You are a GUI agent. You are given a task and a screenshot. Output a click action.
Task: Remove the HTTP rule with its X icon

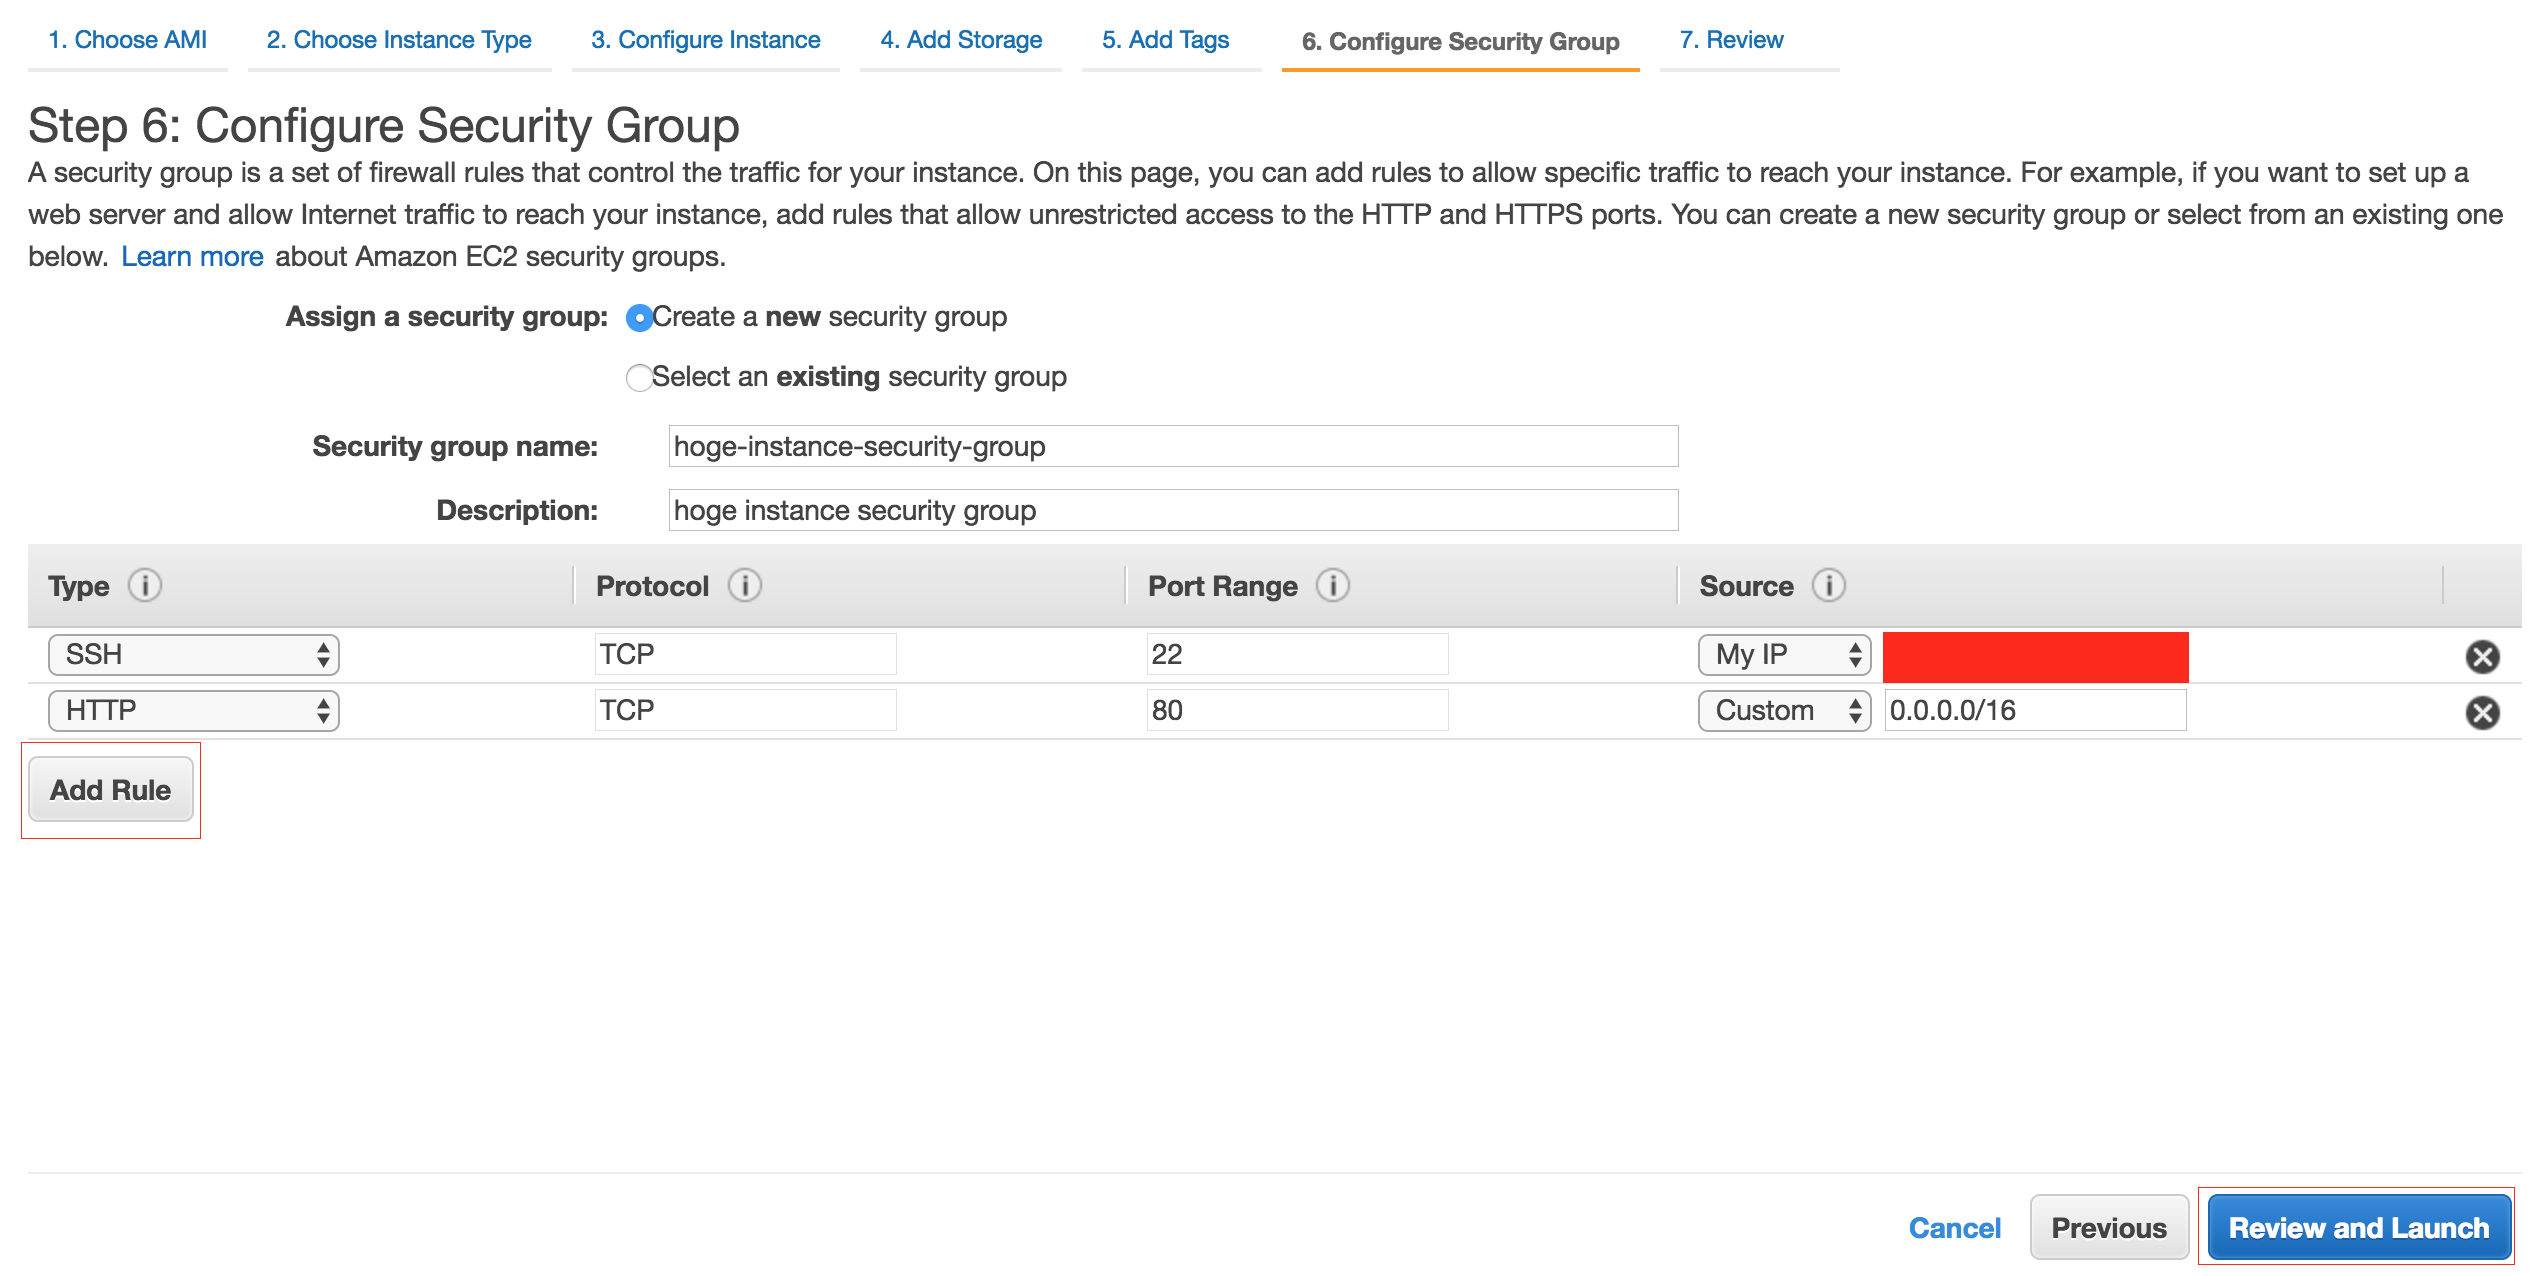2482,712
